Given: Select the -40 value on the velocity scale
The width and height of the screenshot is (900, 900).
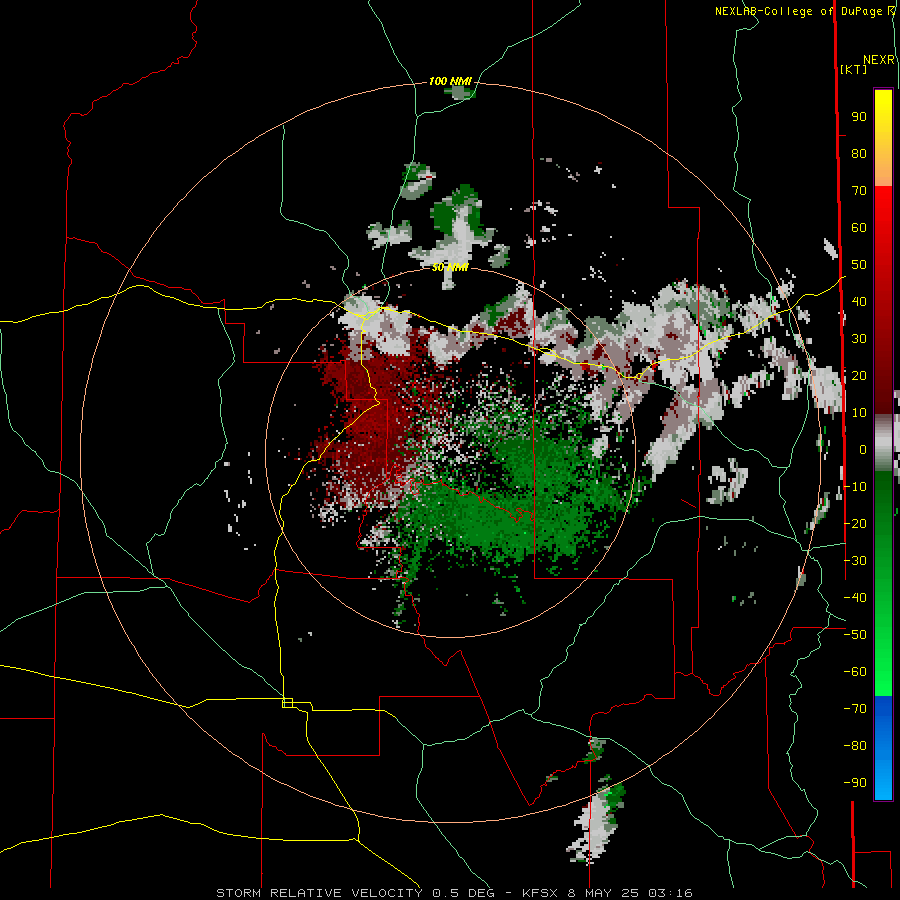Looking at the screenshot, I should [855, 598].
